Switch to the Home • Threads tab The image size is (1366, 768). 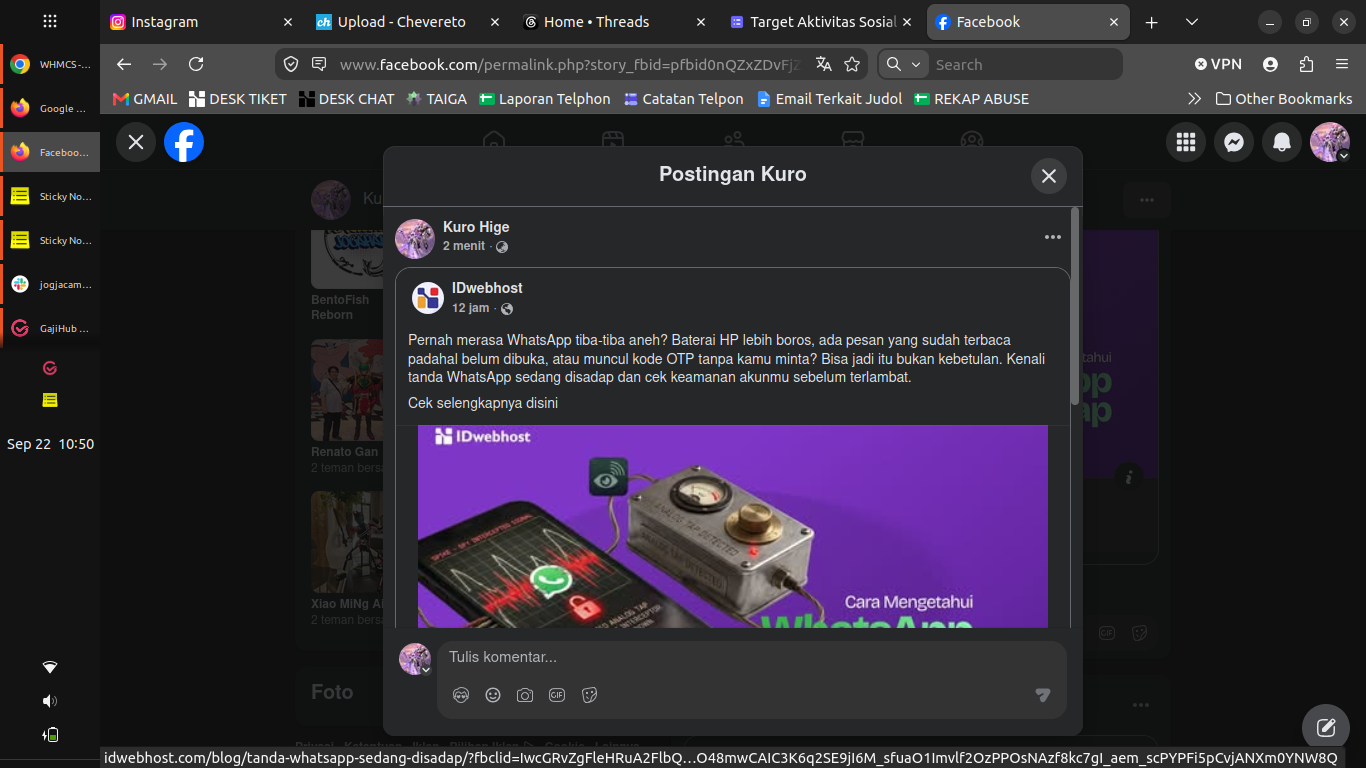point(597,22)
